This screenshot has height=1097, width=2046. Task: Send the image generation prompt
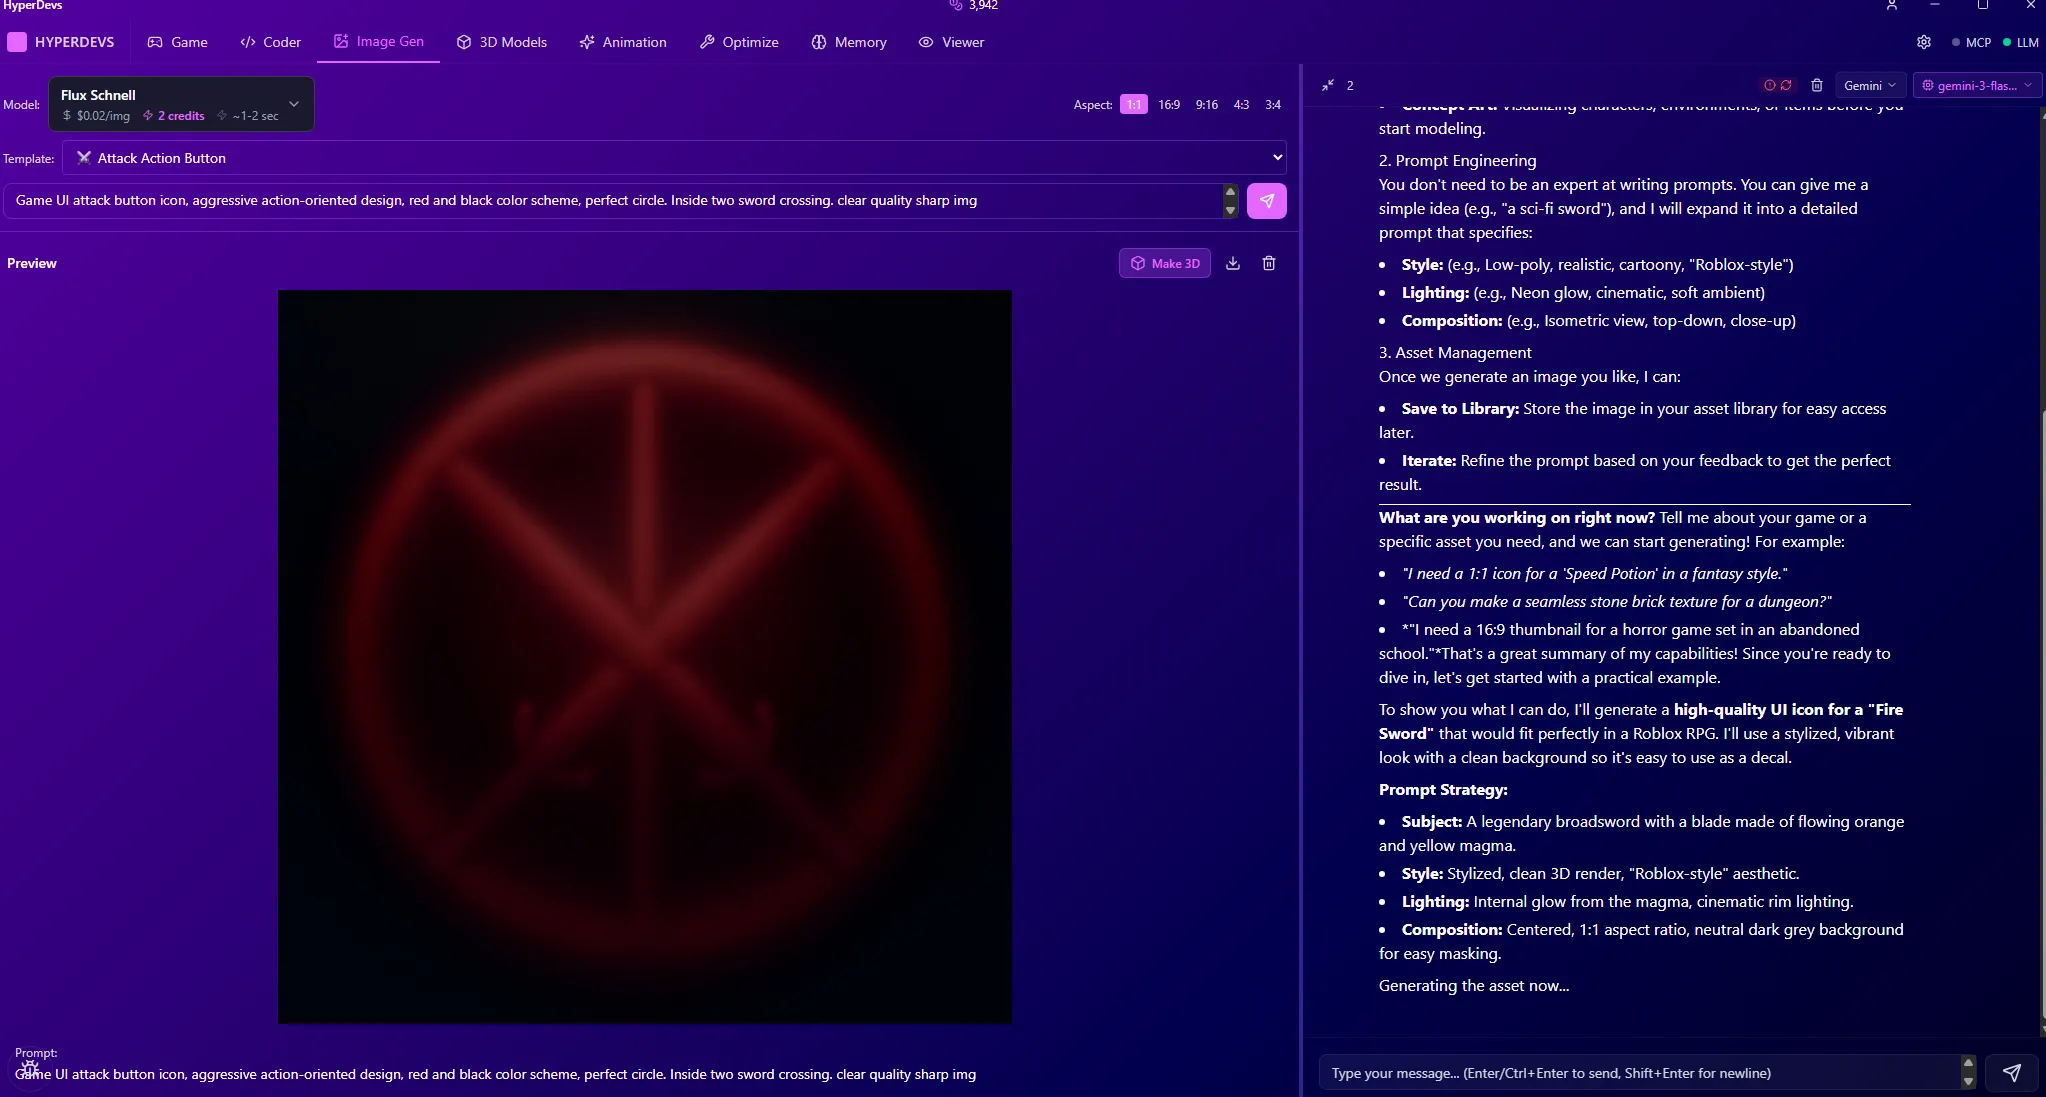coord(1266,200)
